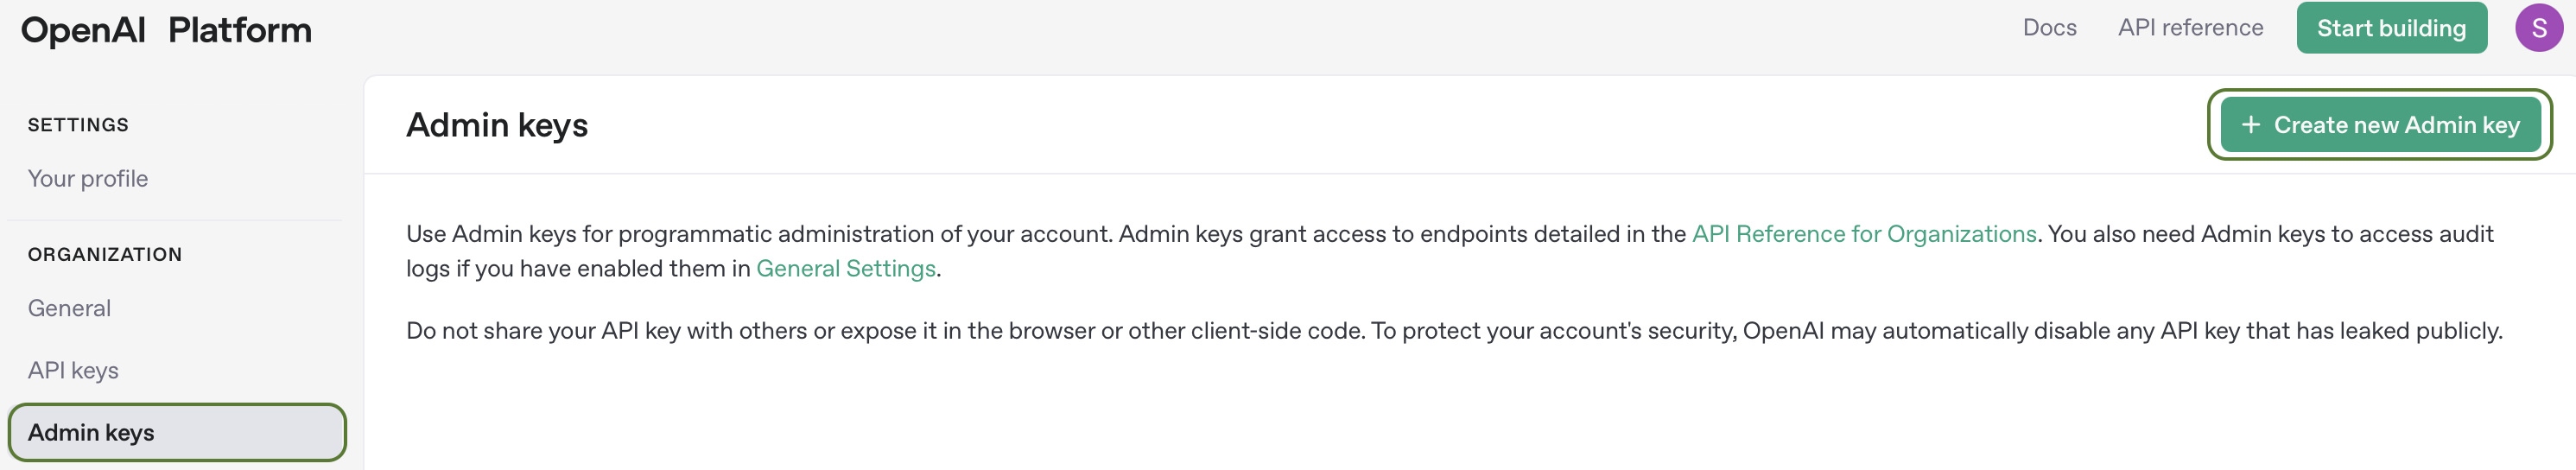Open API reference from top bar
The height and width of the screenshot is (470, 2576).
click(x=2190, y=28)
